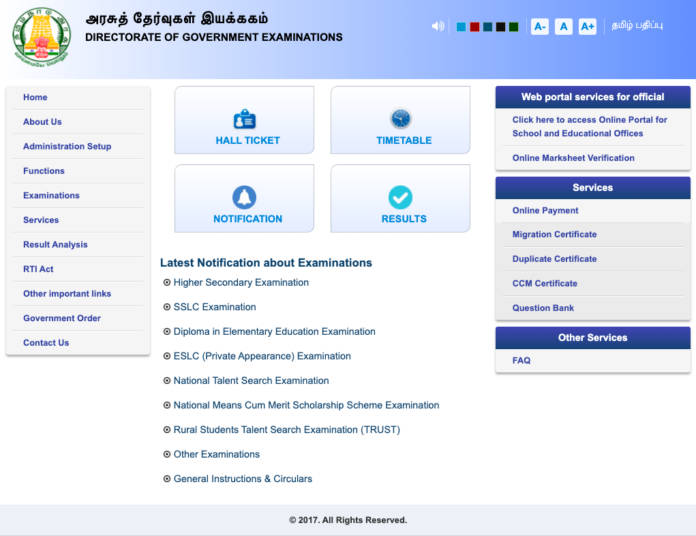
Task: Open the HALL TICKET label link
Action: pyautogui.click(x=248, y=140)
